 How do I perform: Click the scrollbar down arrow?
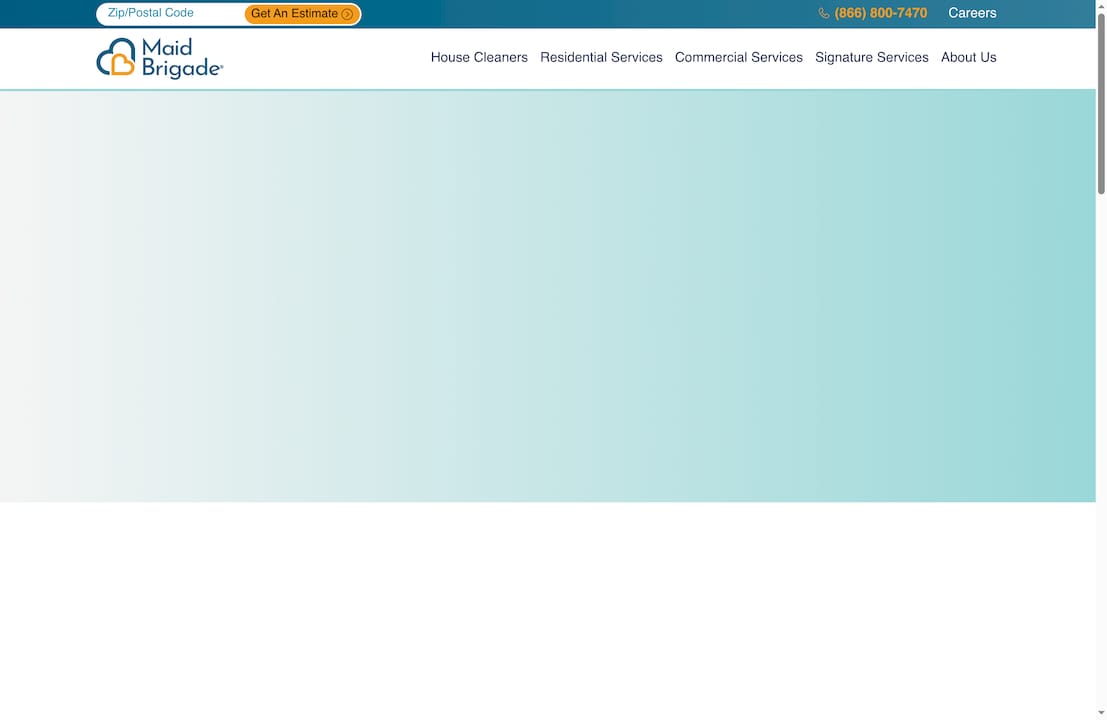click(x=1101, y=714)
